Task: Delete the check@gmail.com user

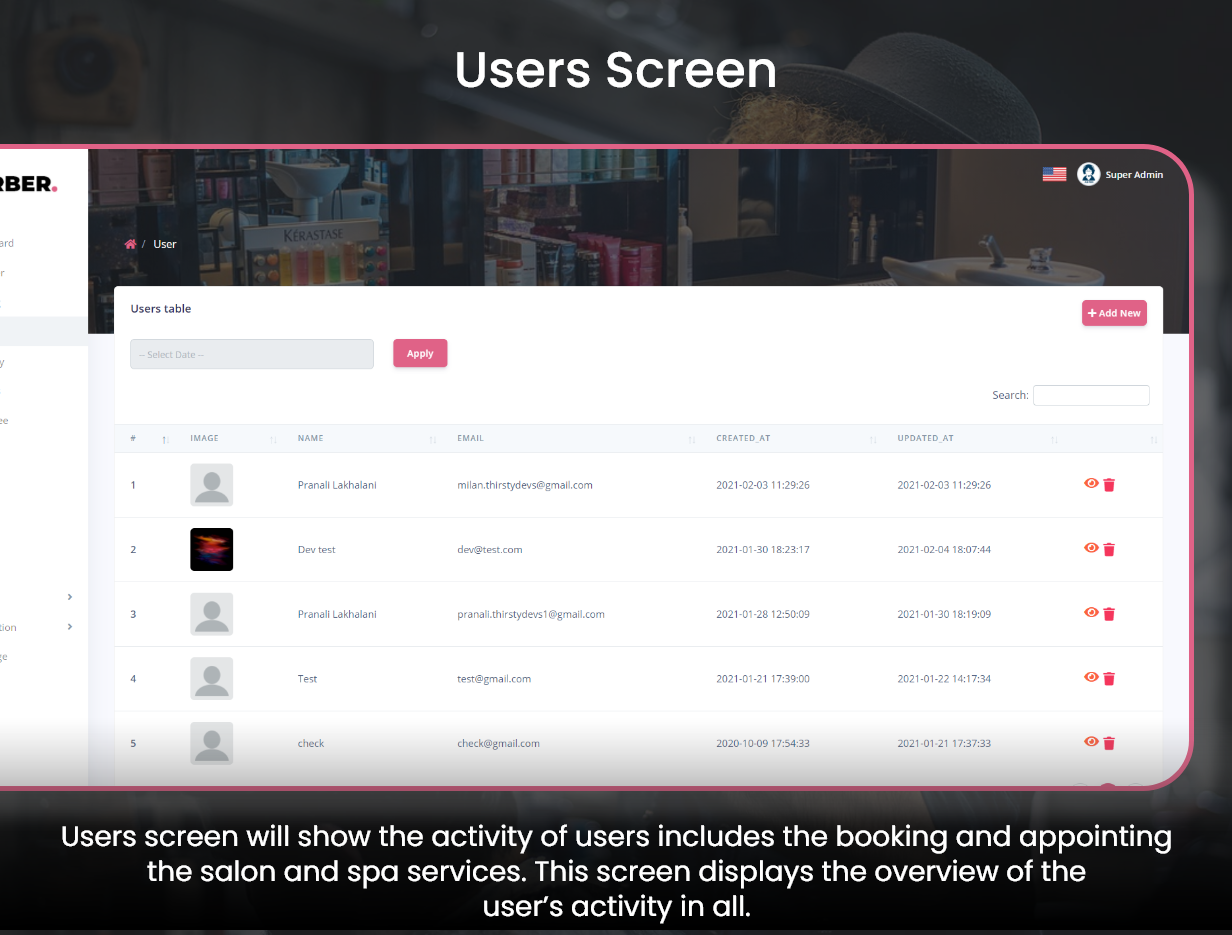Action: pos(1109,743)
